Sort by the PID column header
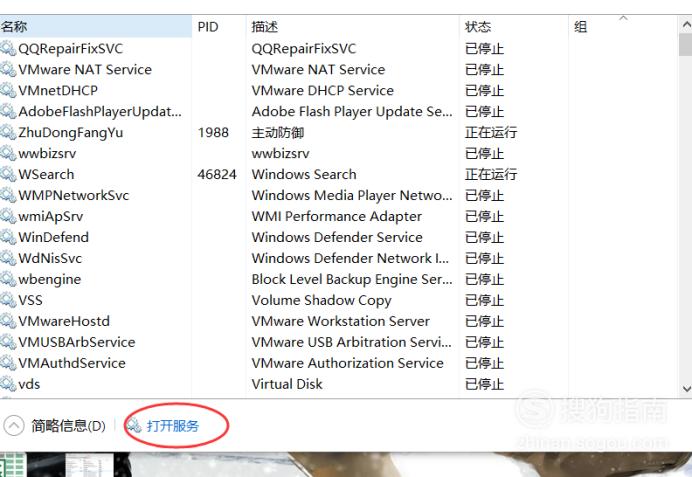This screenshot has height=477, width=692. 218,26
